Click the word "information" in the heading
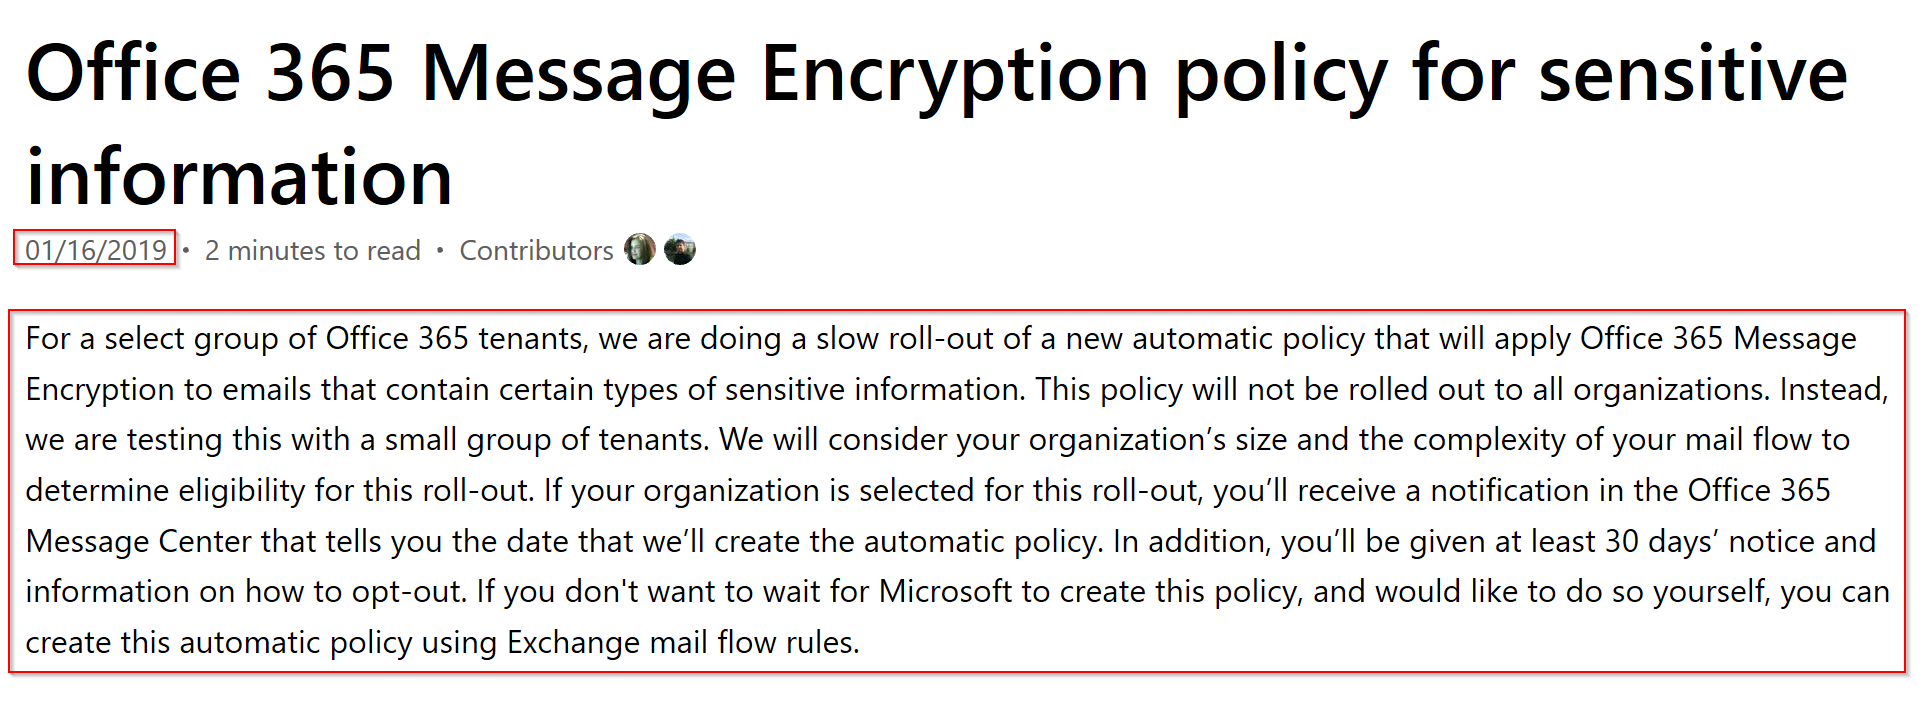The width and height of the screenshot is (1921, 727). (239, 178)
